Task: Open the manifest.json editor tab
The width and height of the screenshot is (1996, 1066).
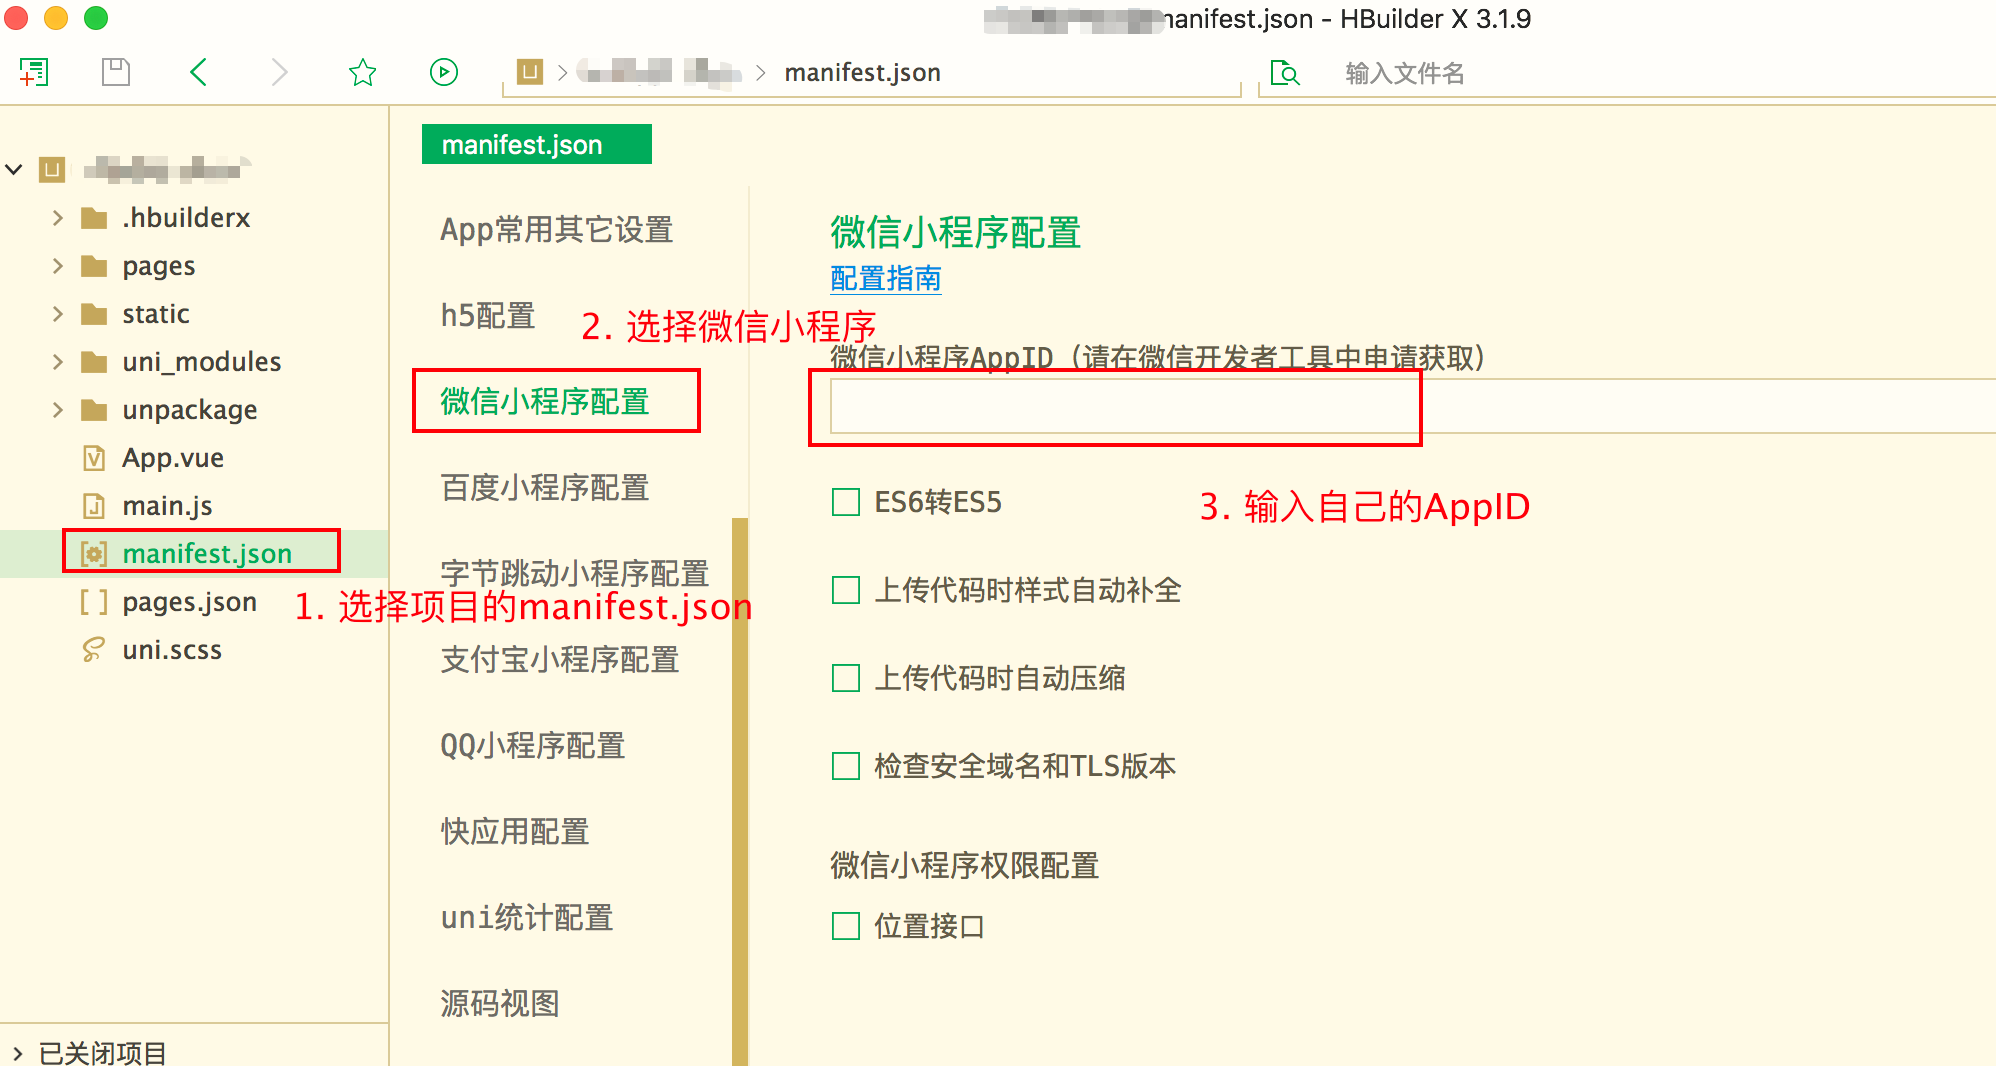Action: coord(536,145)
